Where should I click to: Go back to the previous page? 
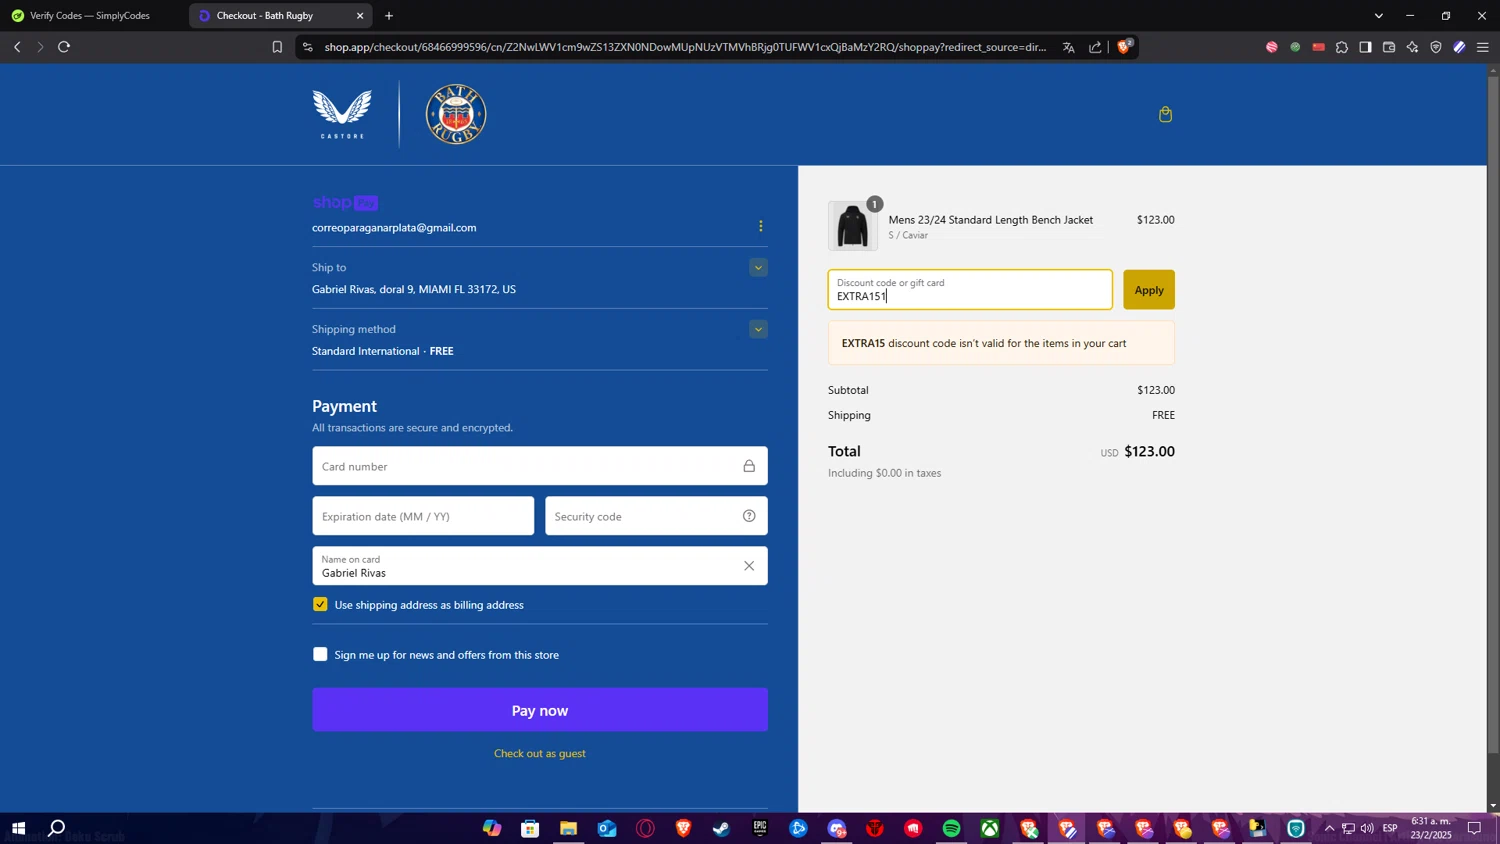tap(17, 47)
